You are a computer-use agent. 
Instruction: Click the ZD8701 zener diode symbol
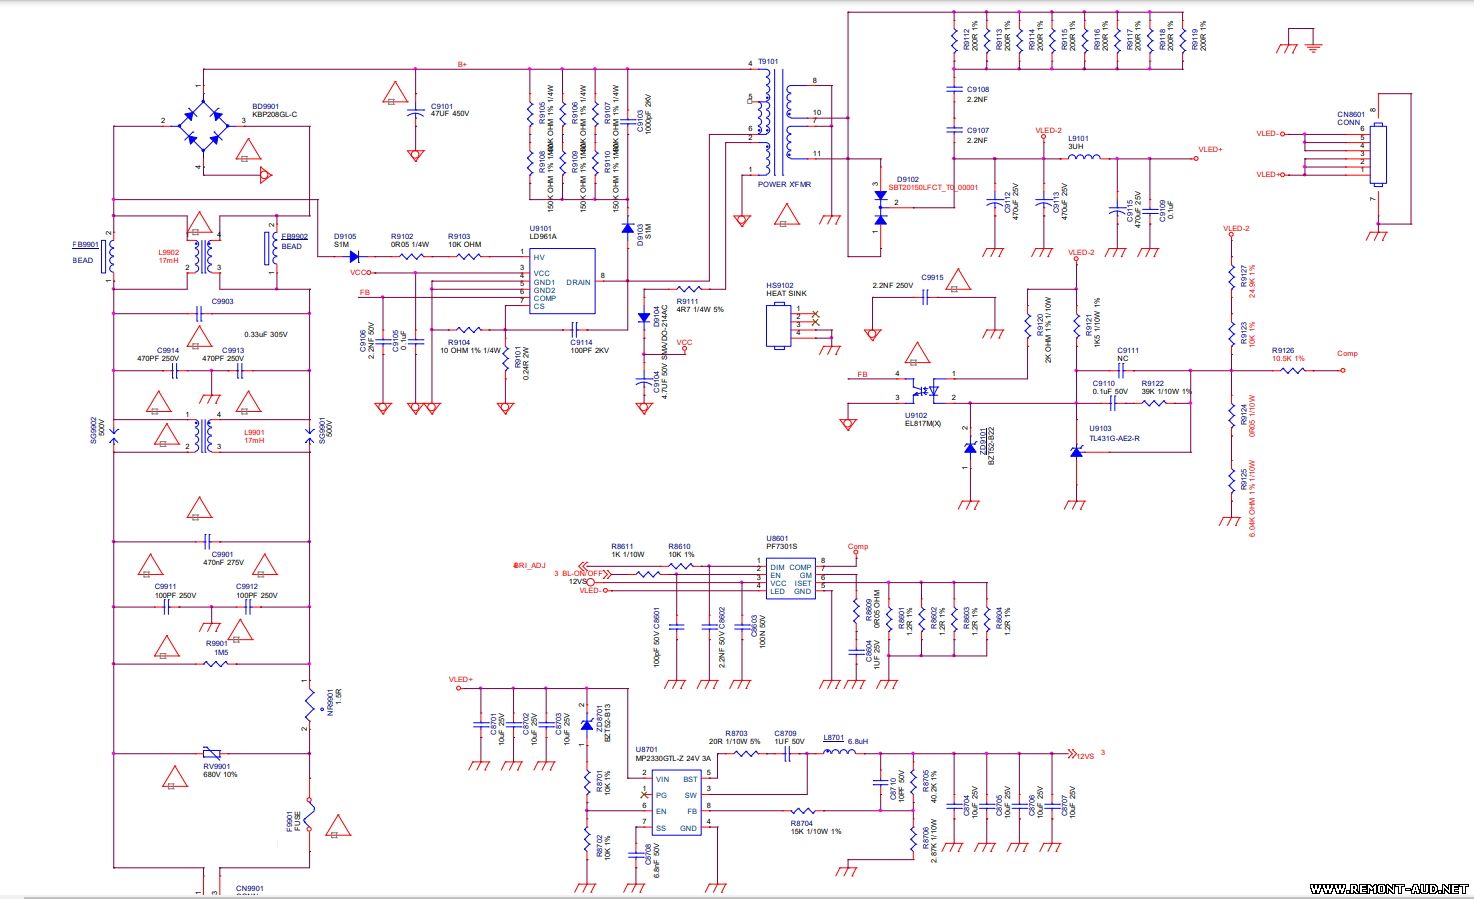tap(586, 725)
